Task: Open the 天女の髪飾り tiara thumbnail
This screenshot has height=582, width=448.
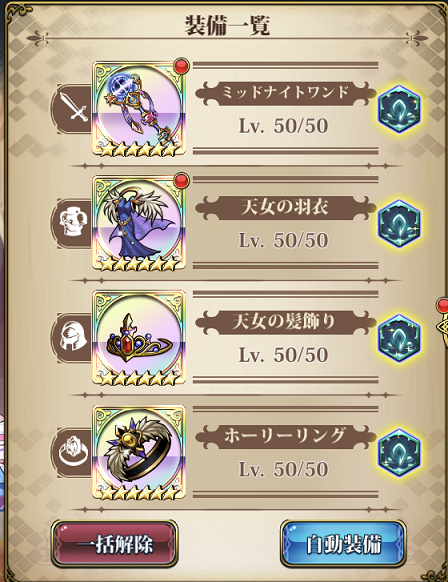Action: click(139, 337)
